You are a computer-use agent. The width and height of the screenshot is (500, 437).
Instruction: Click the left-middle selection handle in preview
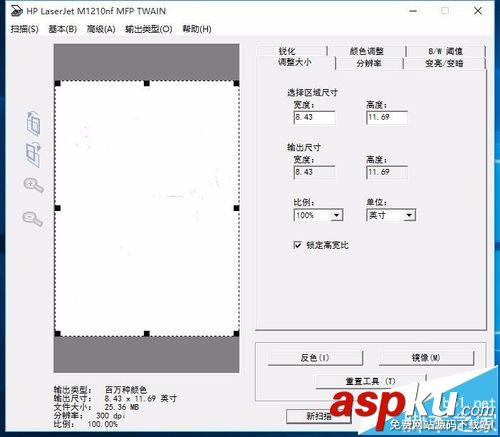pyautogui.click(x=57, y=208)
